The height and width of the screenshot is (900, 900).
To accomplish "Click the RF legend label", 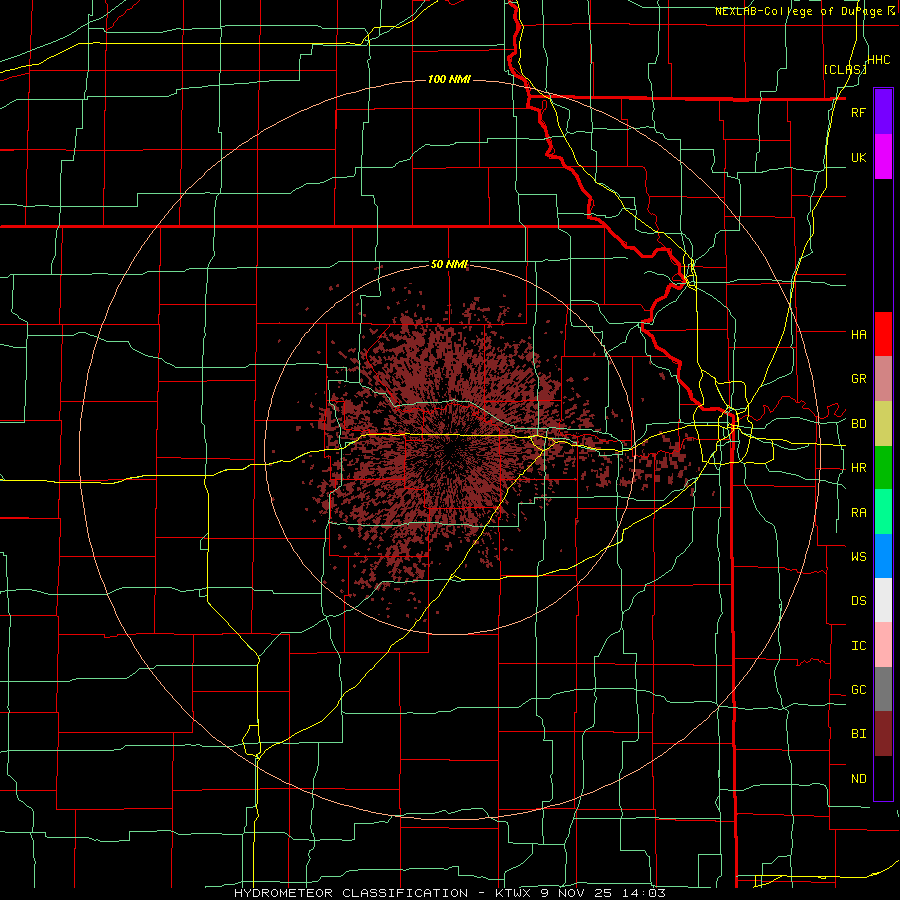I will click(858, 113).
